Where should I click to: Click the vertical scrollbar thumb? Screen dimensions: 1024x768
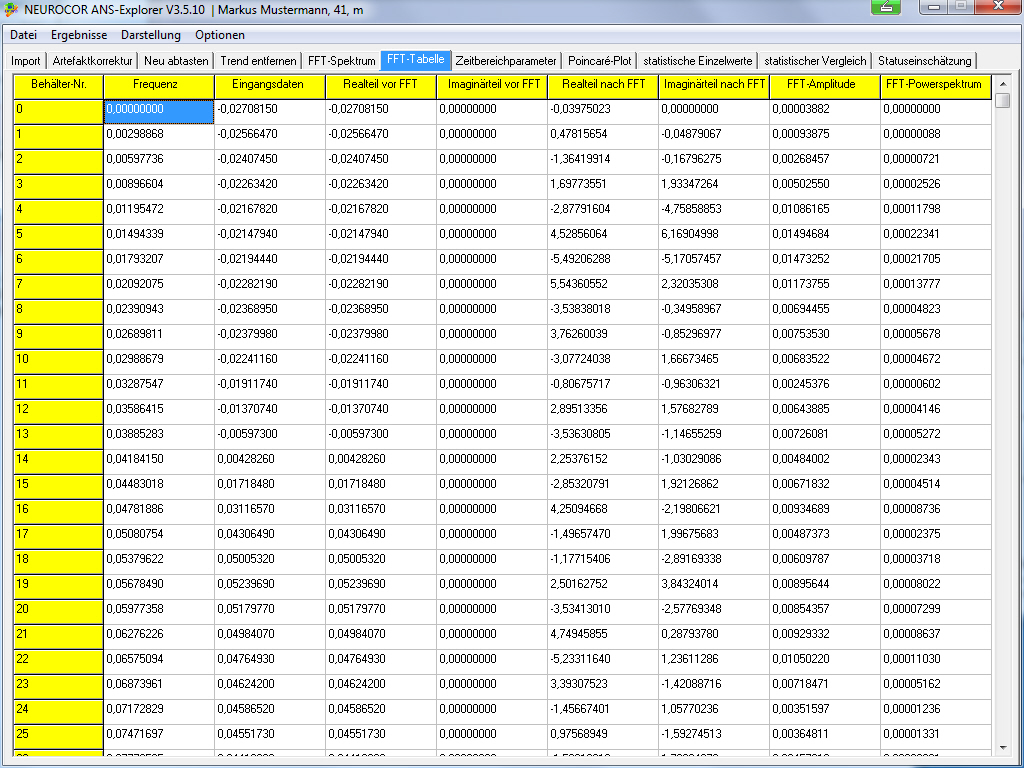(x=1003, y=101)
